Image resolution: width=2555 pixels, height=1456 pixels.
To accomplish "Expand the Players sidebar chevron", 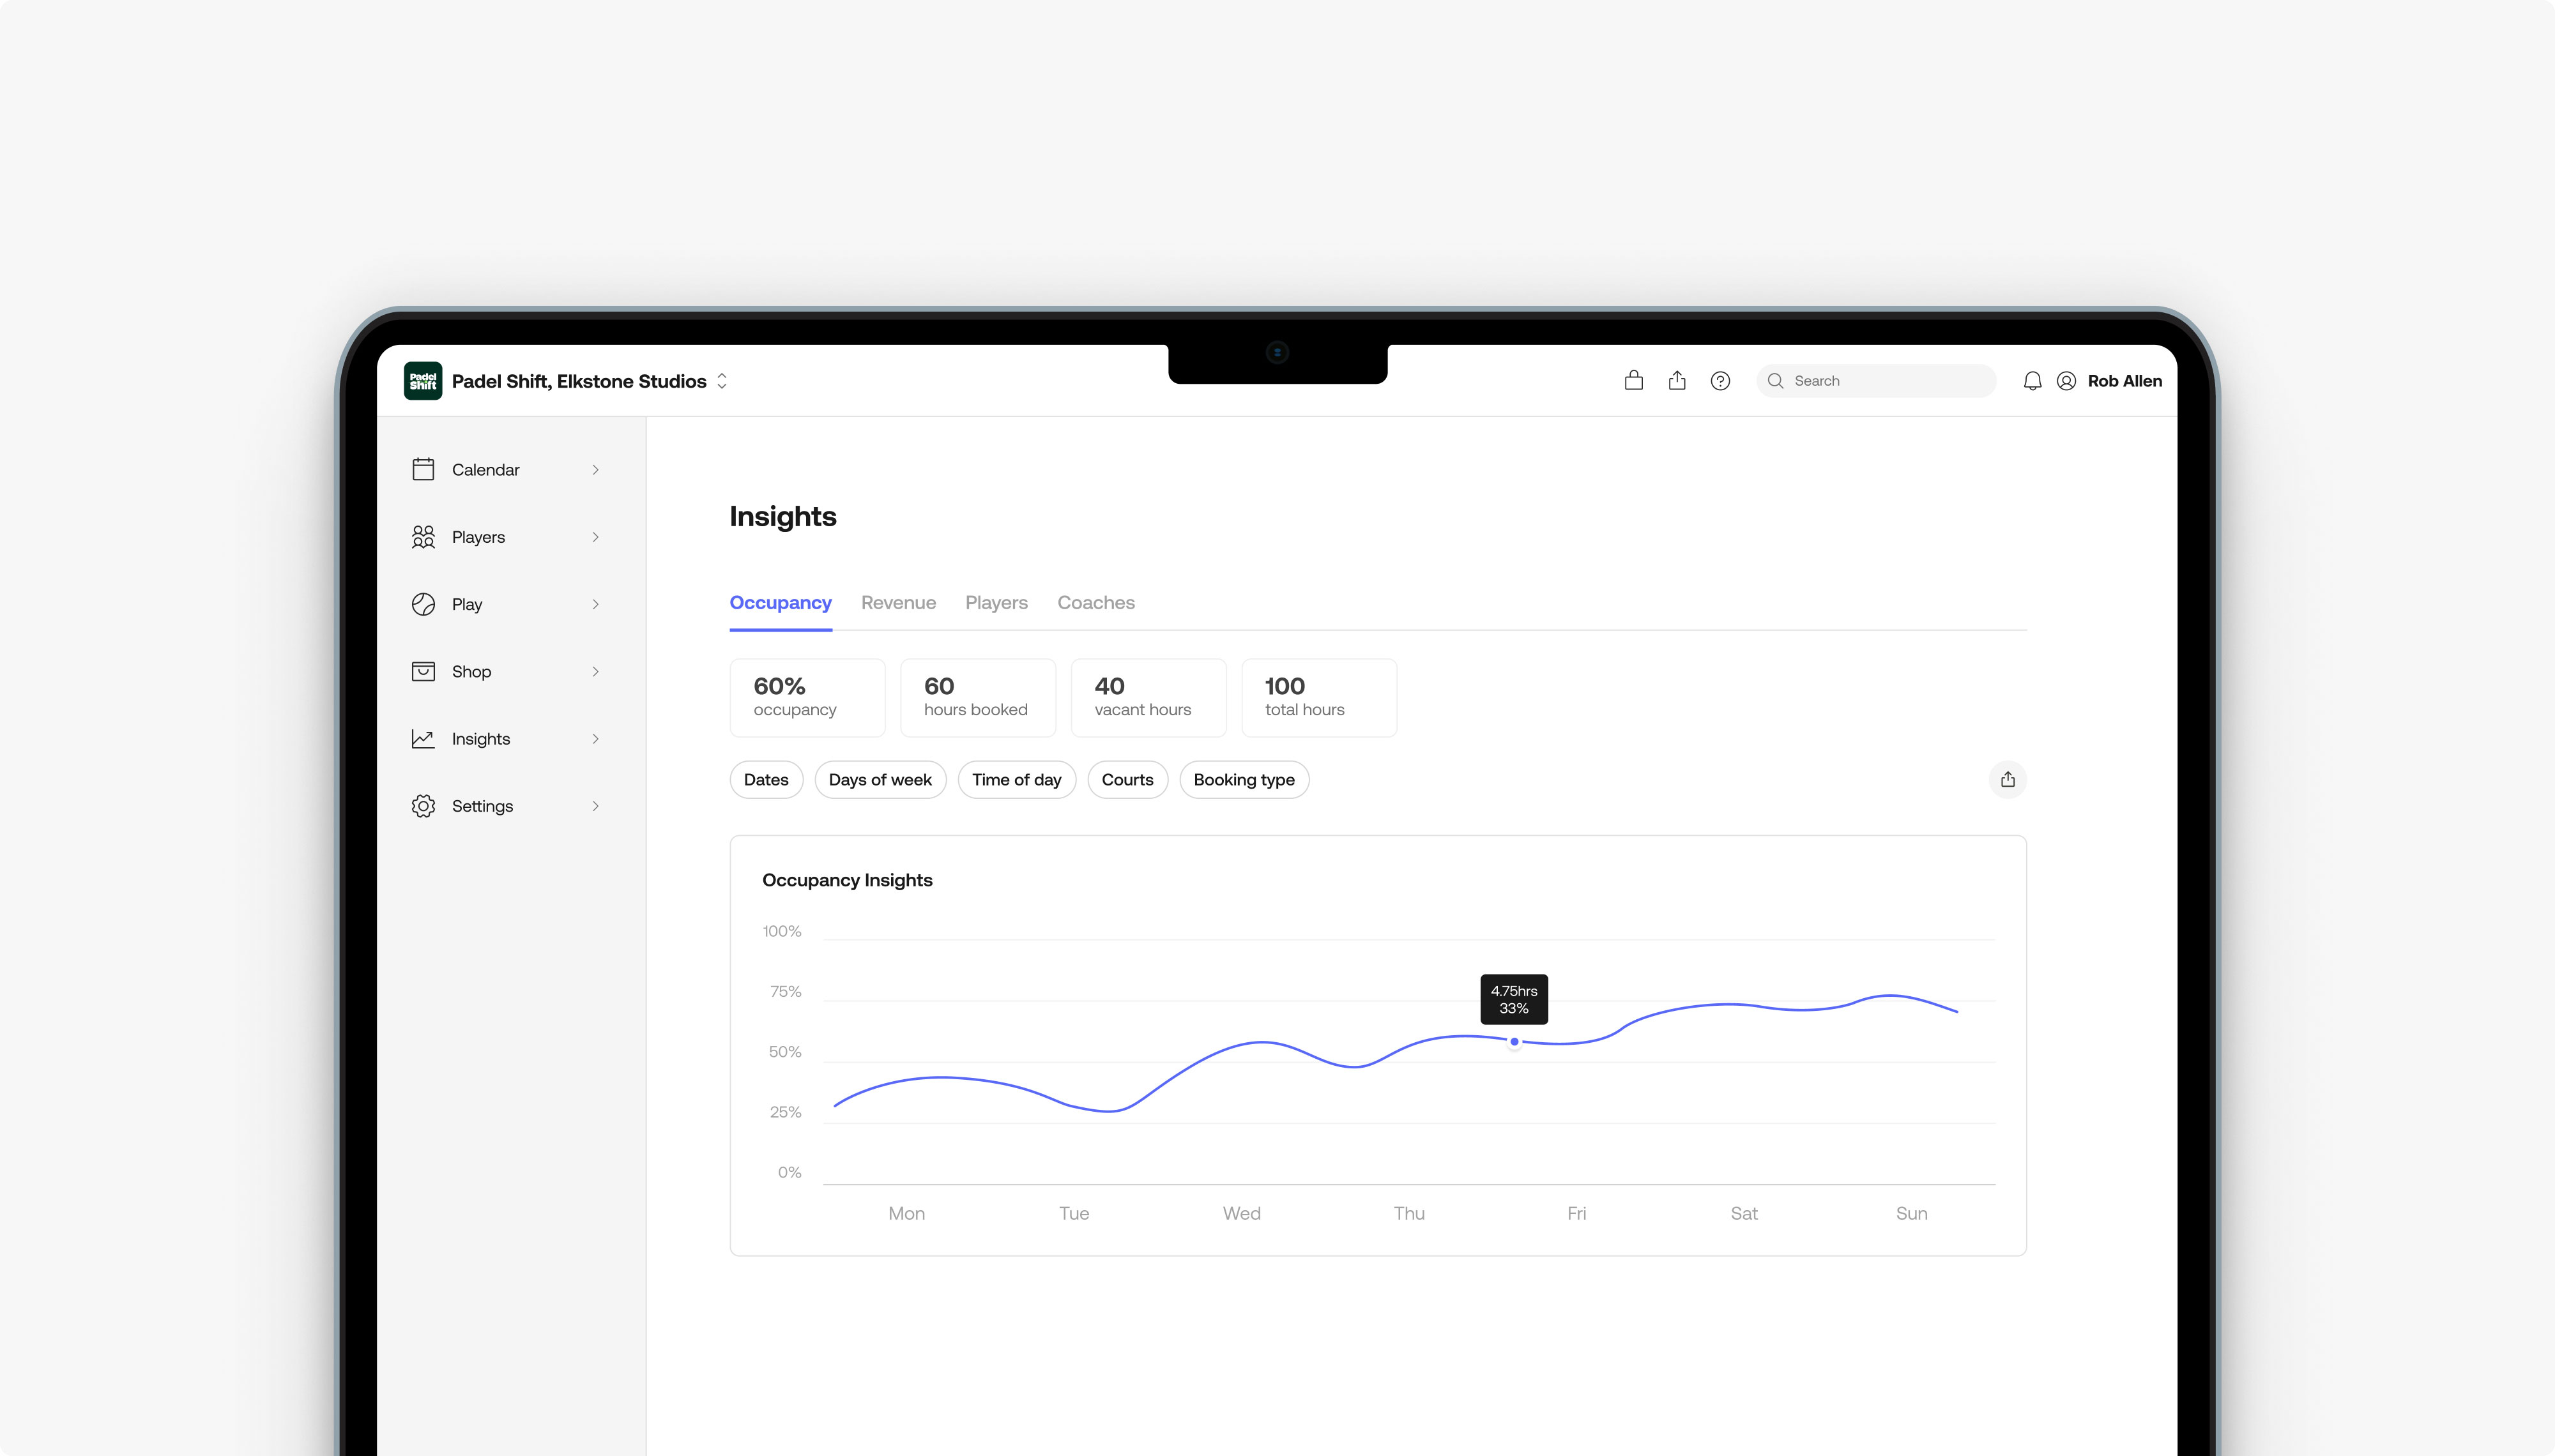I will 595,537.
